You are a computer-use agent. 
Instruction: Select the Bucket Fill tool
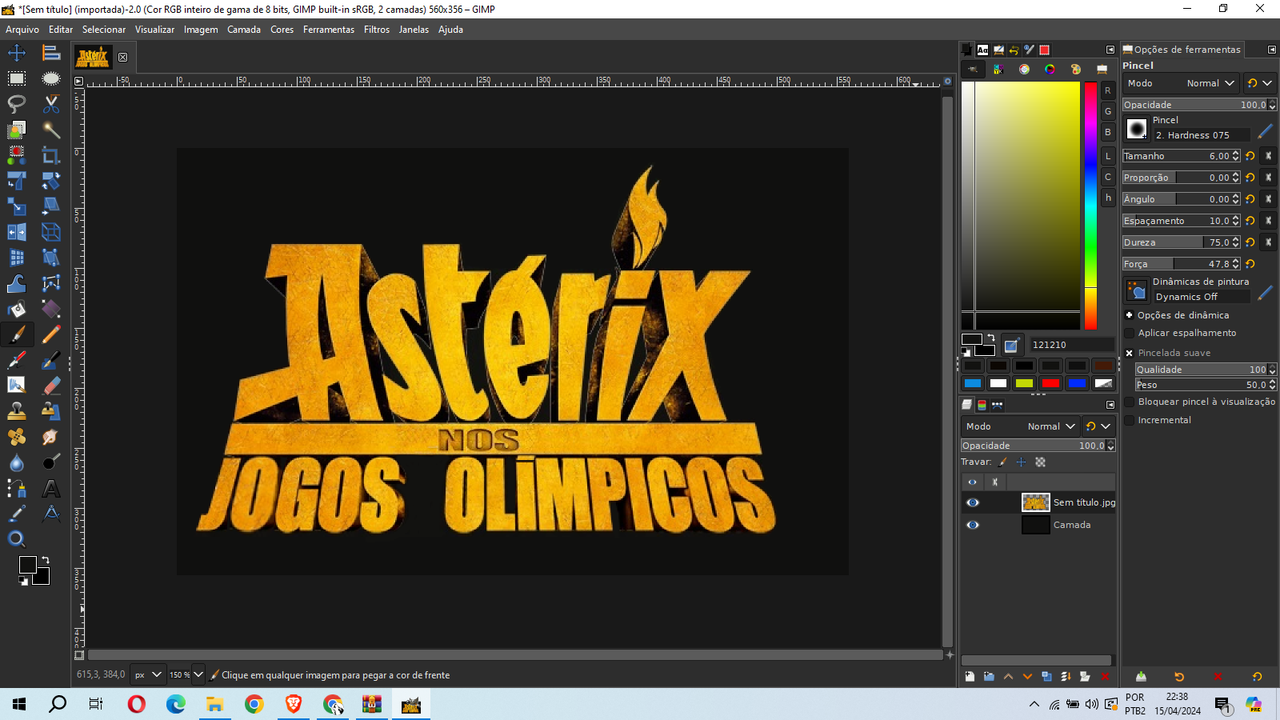(17, 309)
